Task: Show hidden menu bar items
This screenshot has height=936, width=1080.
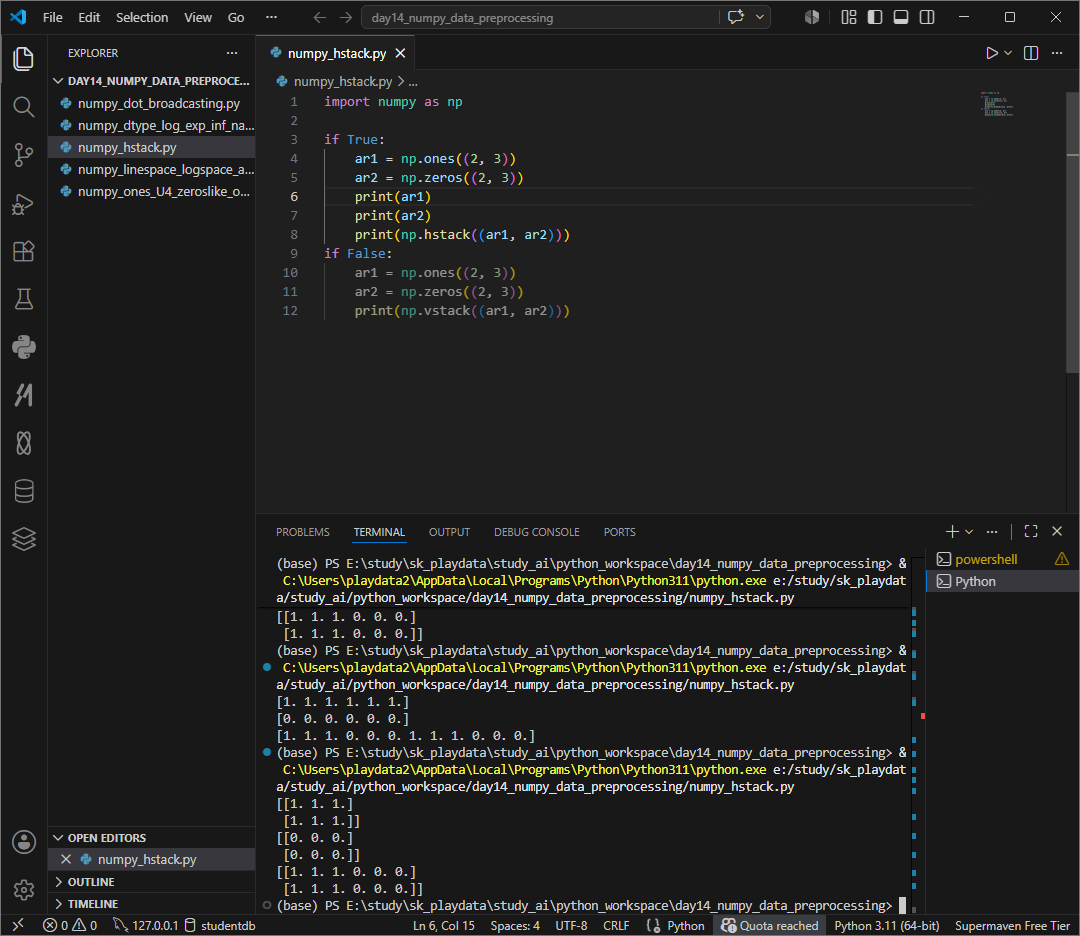Action: pos(271,17)
